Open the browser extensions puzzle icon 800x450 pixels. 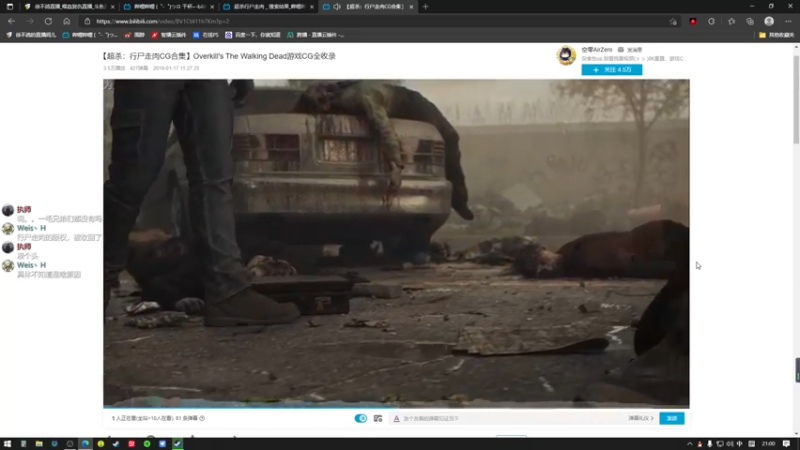[711, 21]
